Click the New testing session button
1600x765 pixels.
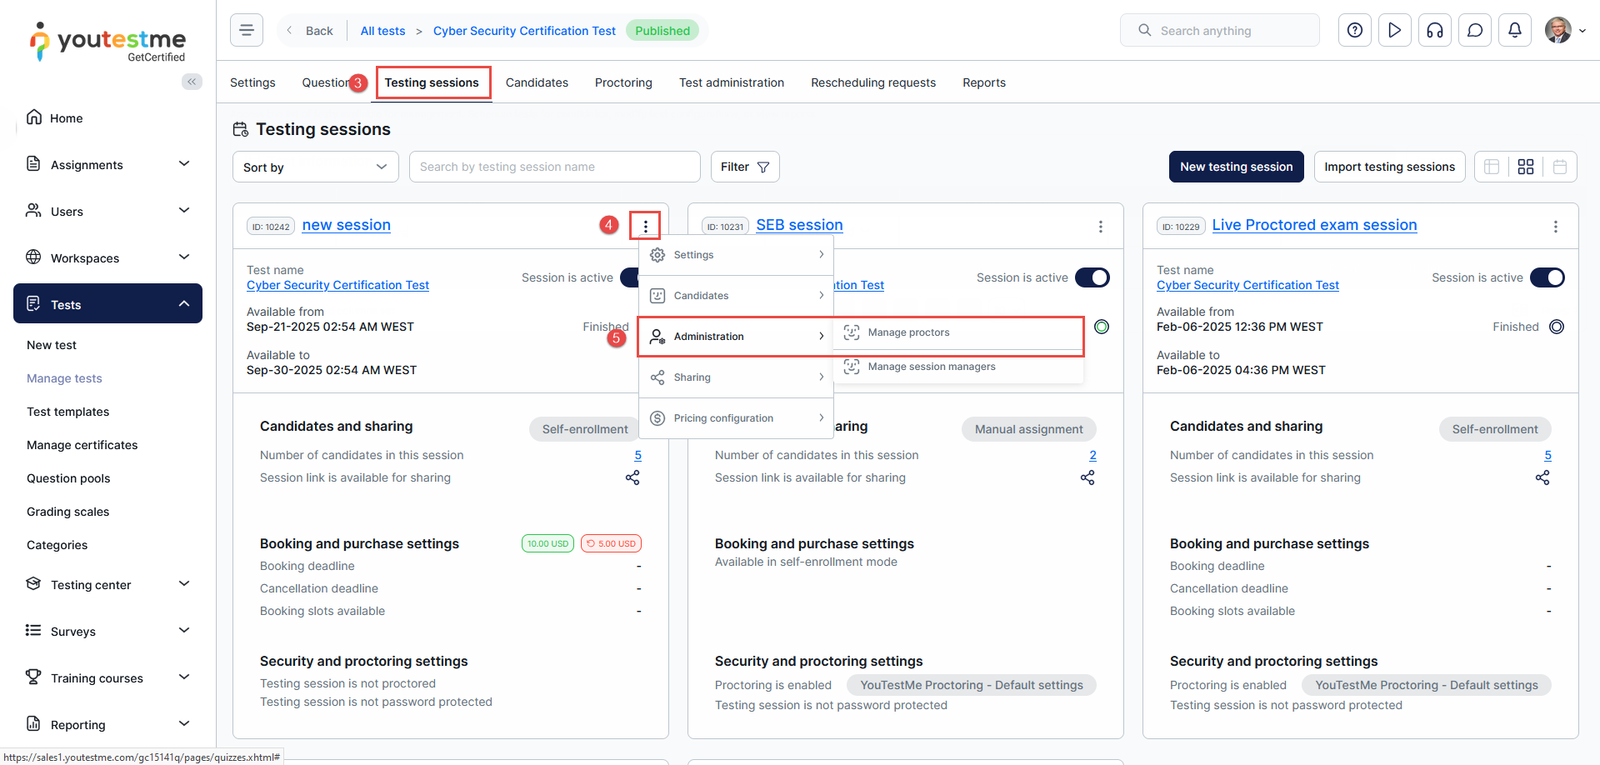[1236, 167]
